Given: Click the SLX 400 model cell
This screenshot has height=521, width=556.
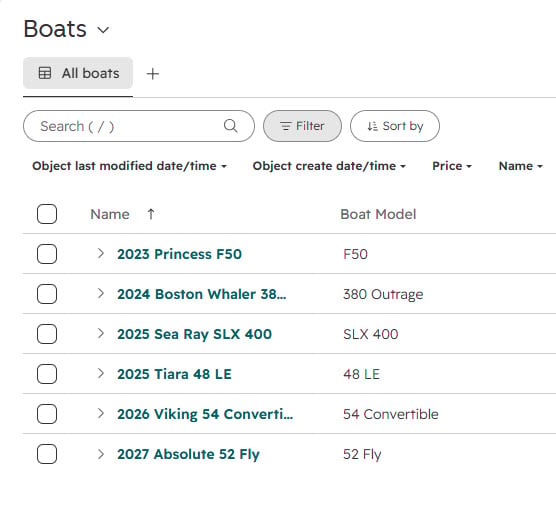Looking at the screenshot, I should (x=371, y=334).
